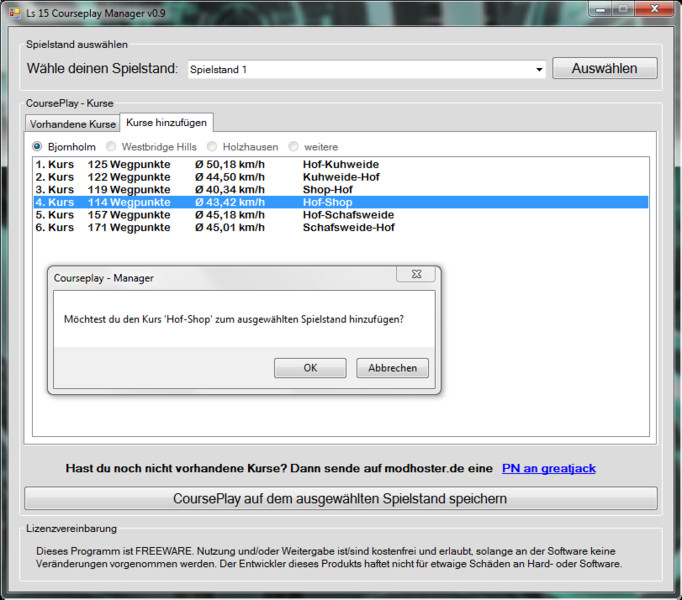Select course 6 Schafsweide-Hof in the list
The width and height of the screenshot is (682, 600).
pyautogui.click(x=340, y=227)
